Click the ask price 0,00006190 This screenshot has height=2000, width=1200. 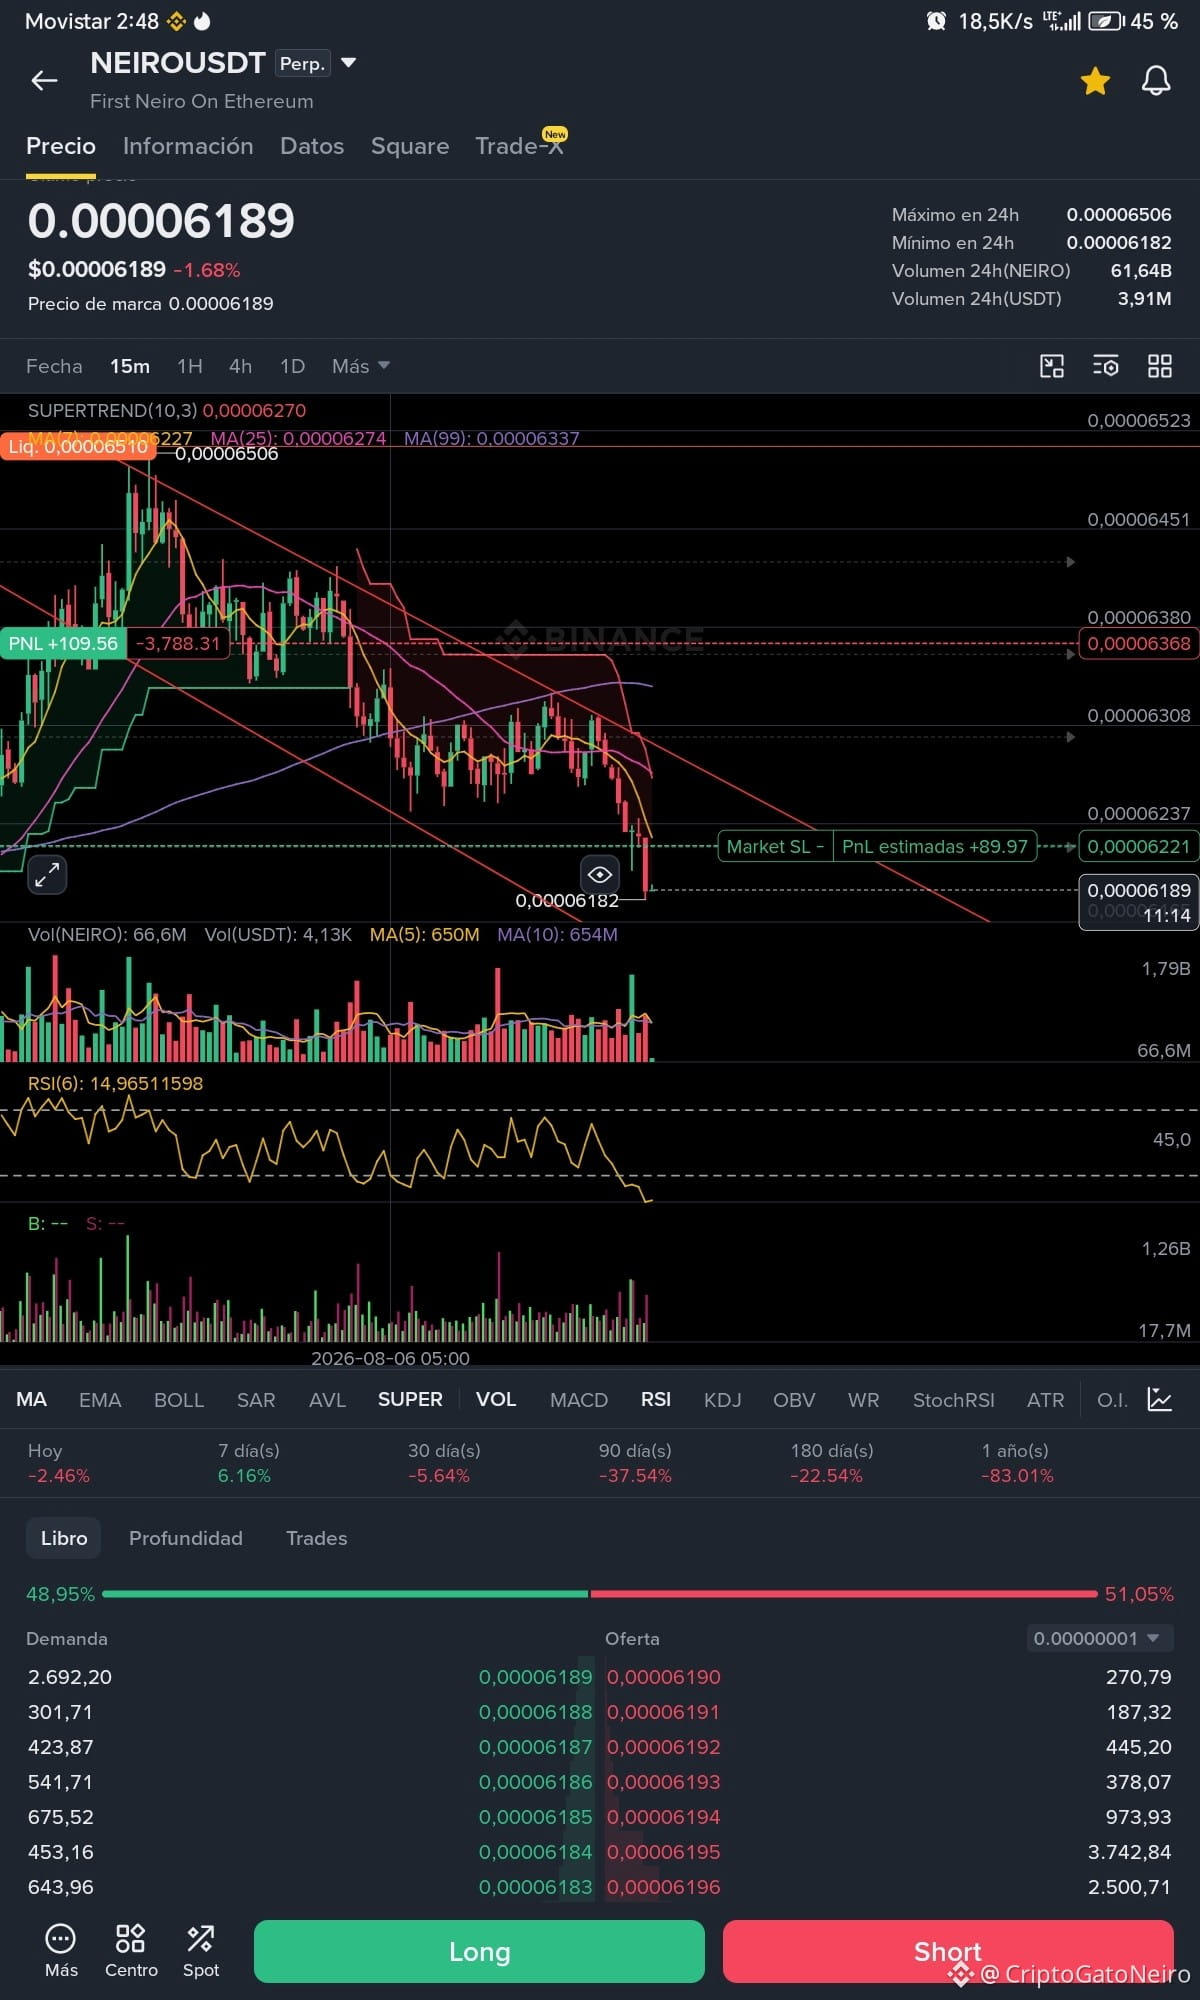[x=664, y=1677]
